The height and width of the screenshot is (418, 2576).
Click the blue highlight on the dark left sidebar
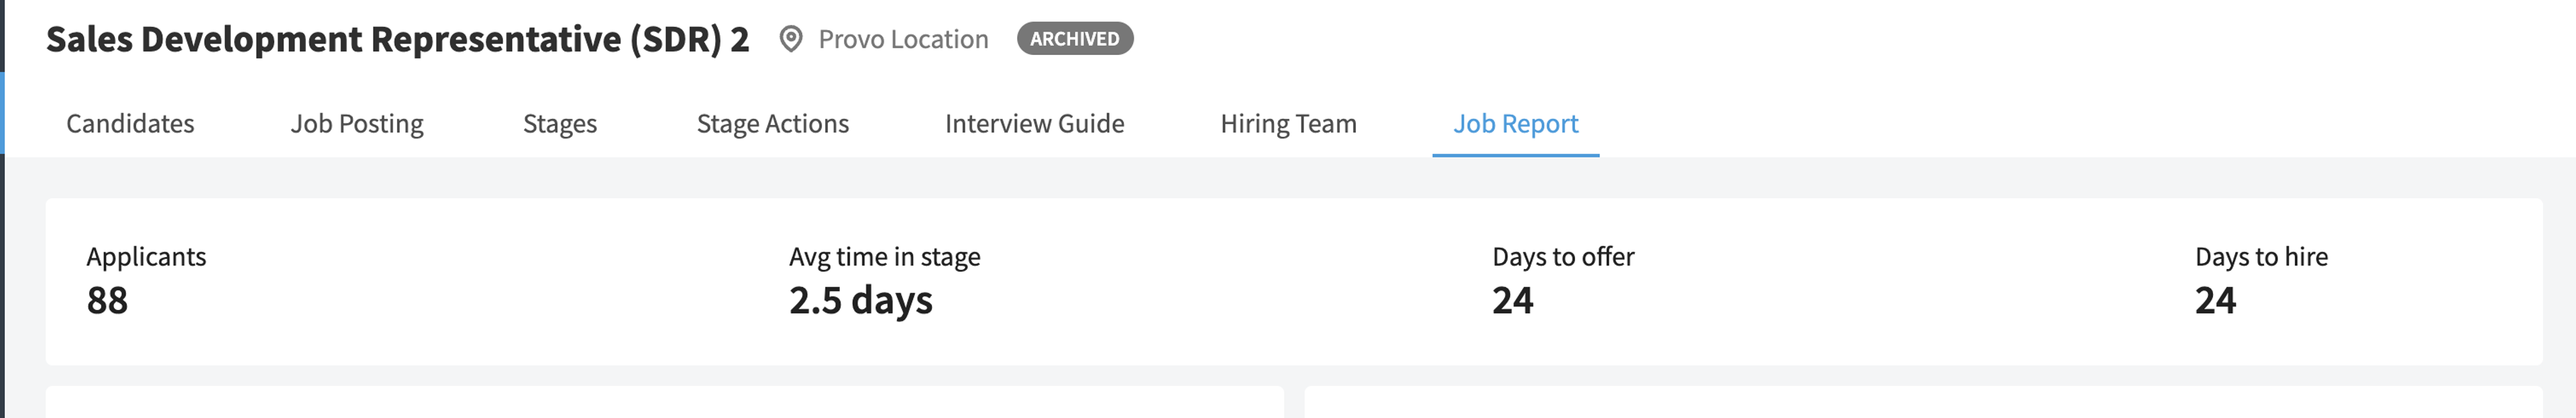click(2, 113)
